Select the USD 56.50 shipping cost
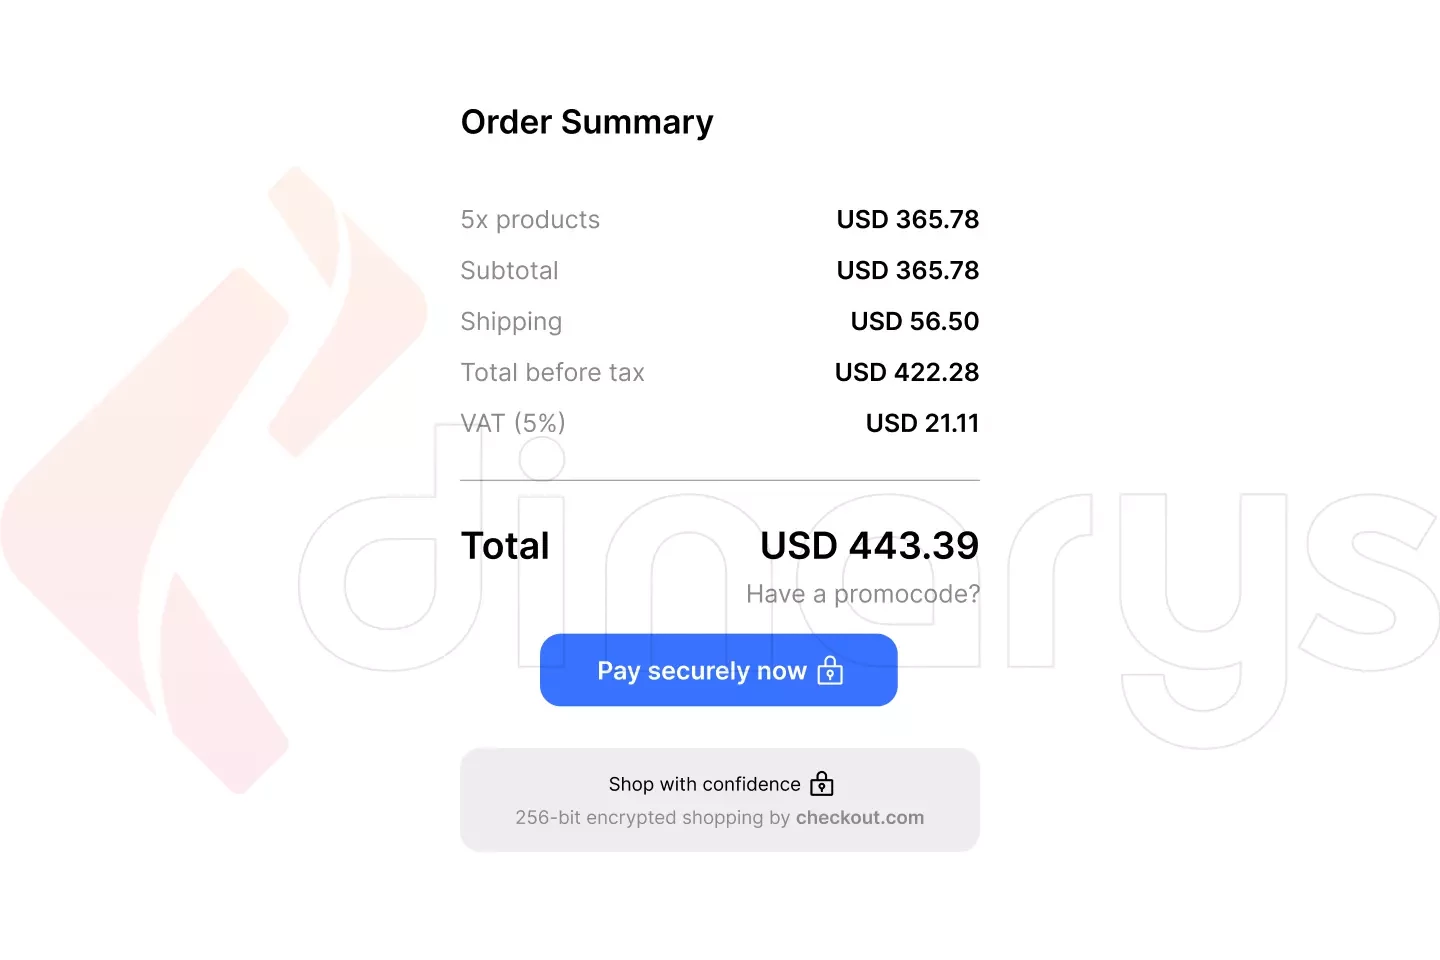The image size is (1440, 960). pyautogui.click(x=915, y=321)
